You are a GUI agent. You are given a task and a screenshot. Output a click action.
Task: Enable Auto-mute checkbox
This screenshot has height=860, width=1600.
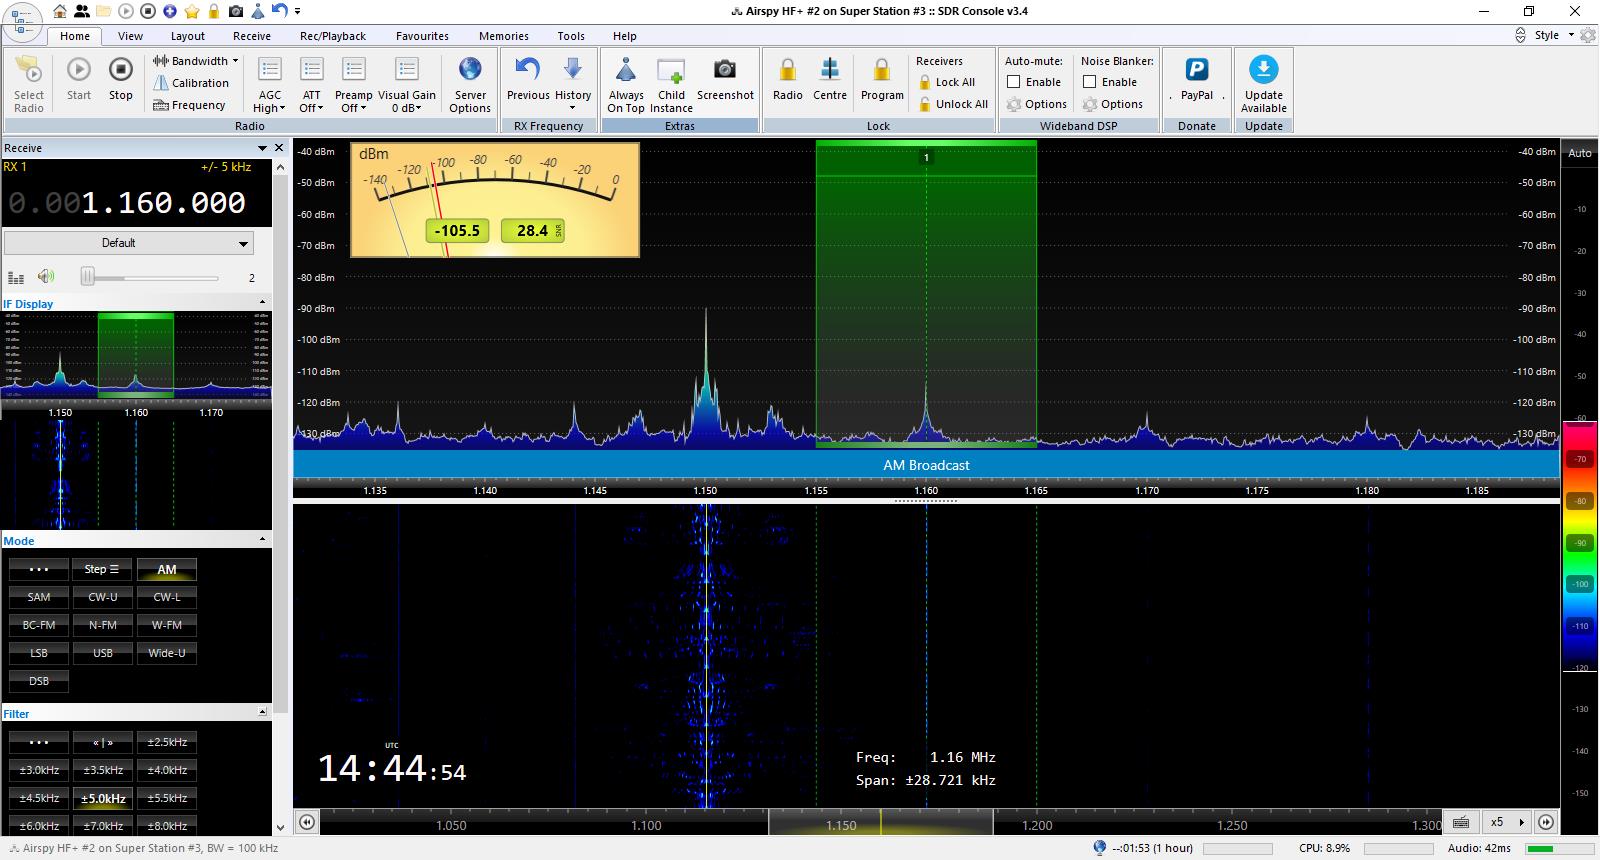1014,82
